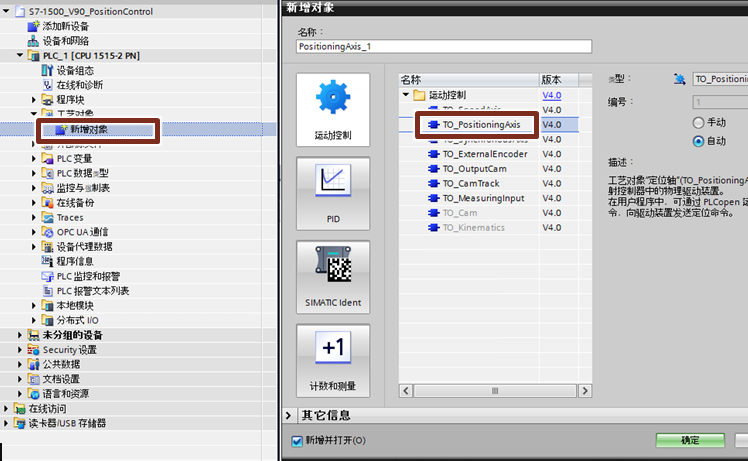Click the 版本 column header

[x=559, y=80]
